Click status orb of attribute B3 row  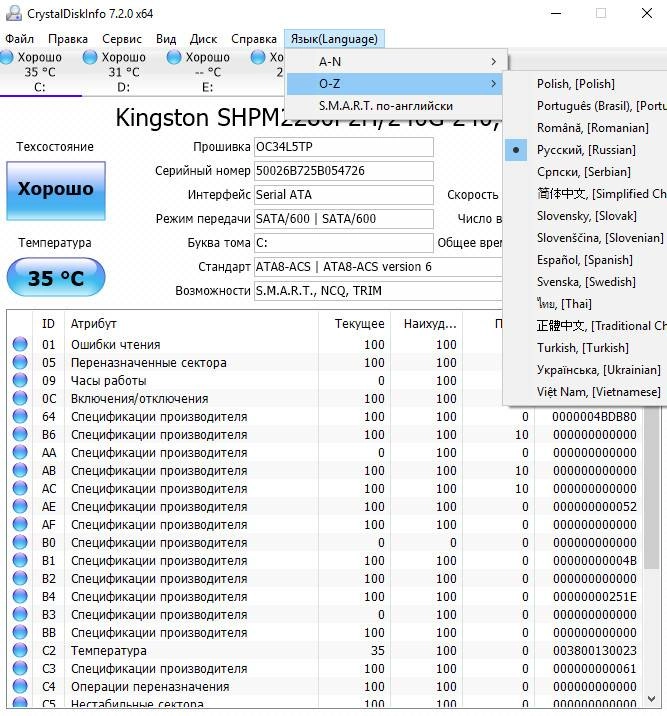click(x=20, y=614)
